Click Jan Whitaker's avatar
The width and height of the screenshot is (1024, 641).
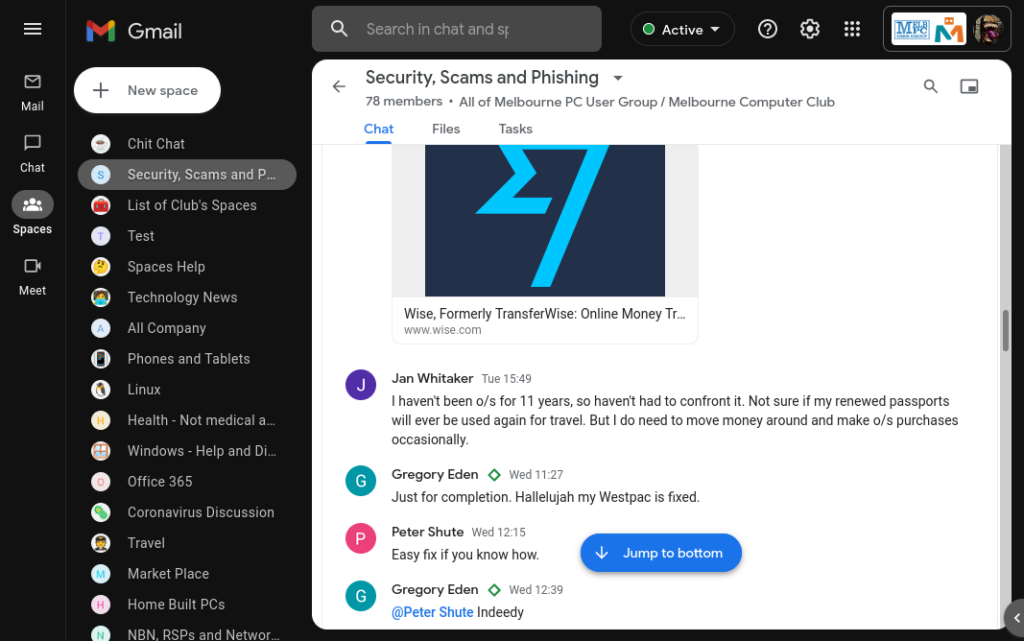[x=360, y=384]
